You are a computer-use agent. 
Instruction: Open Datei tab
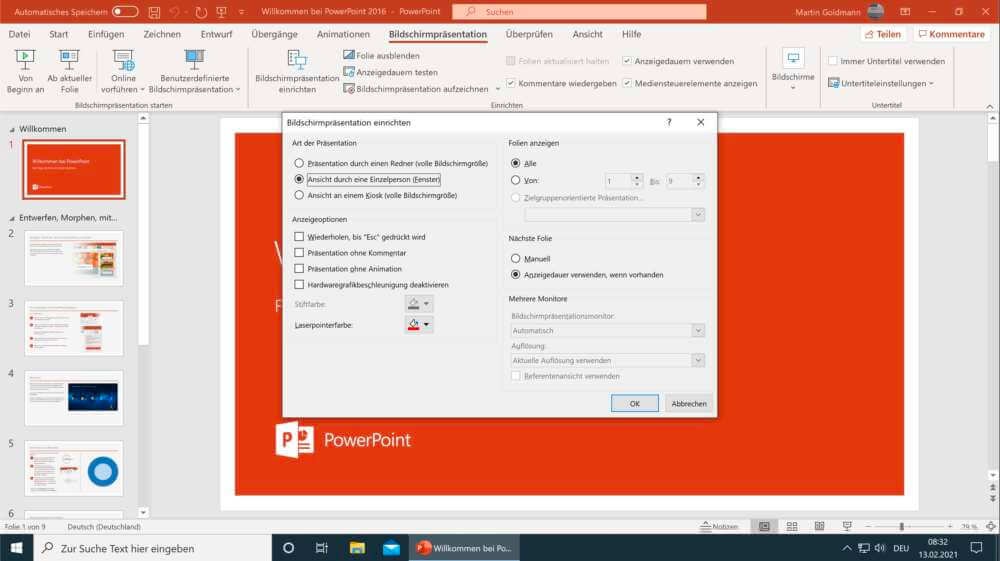[x=19, y=34]
